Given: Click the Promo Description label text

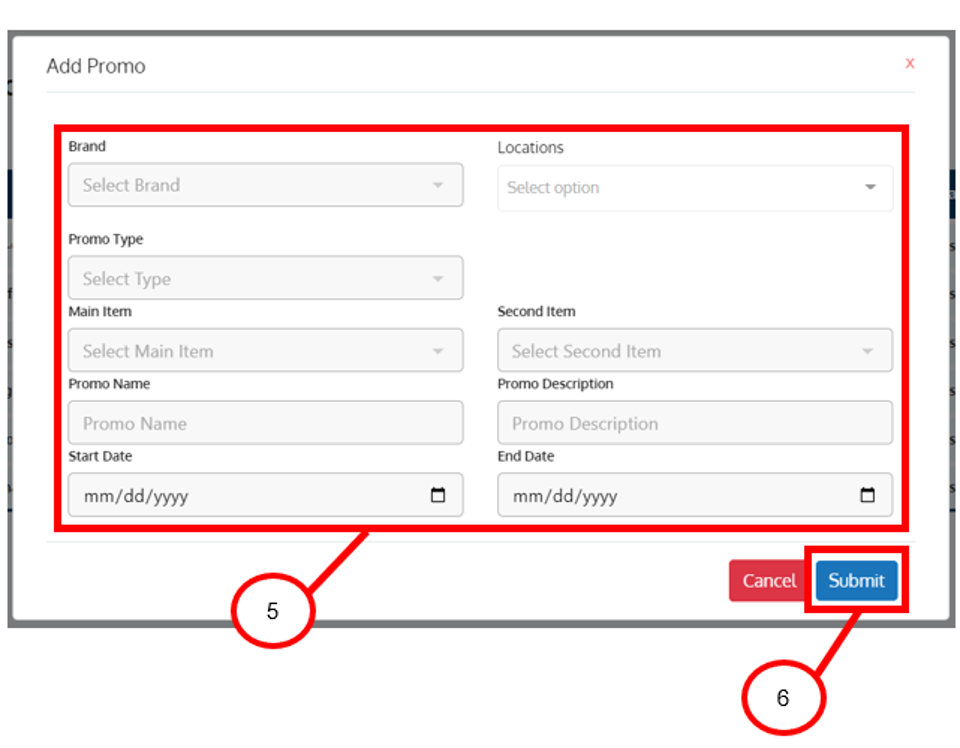Looking at the screenshot, I should [555, 384].
